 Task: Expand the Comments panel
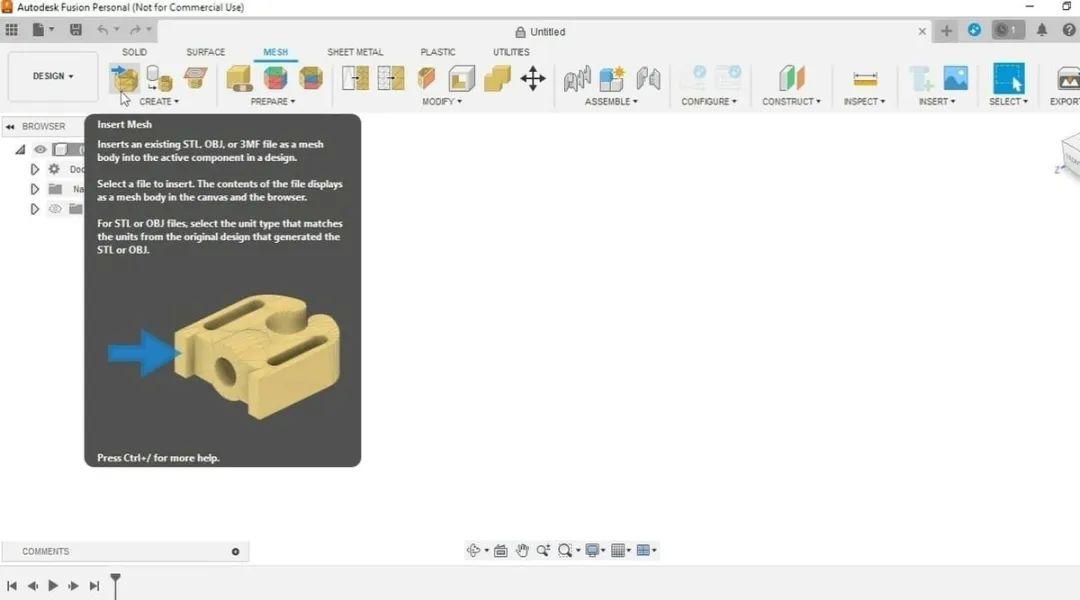(x=234, y=551)
